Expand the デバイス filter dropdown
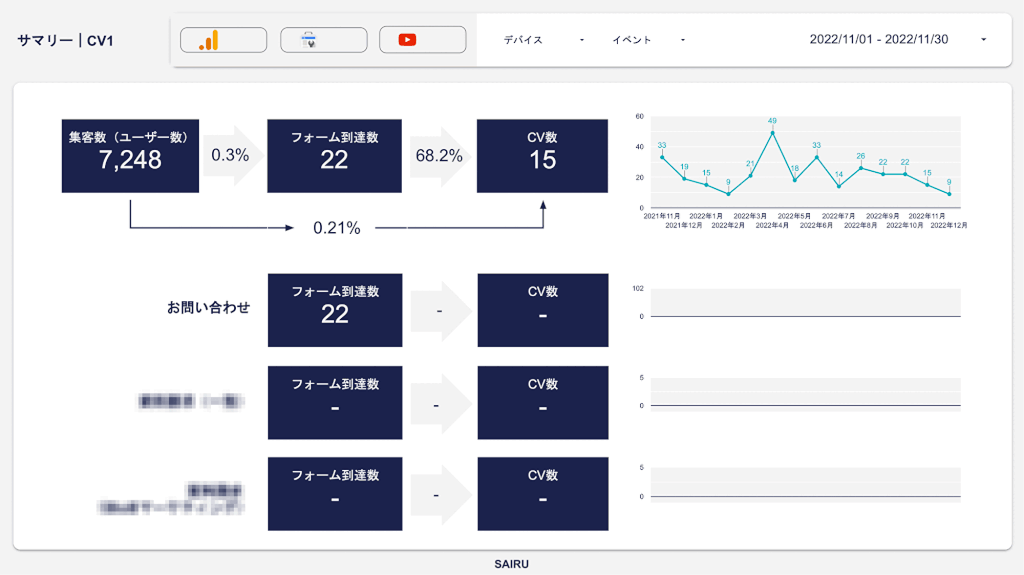Screen dimensions: 1024x575 point(543,40)
